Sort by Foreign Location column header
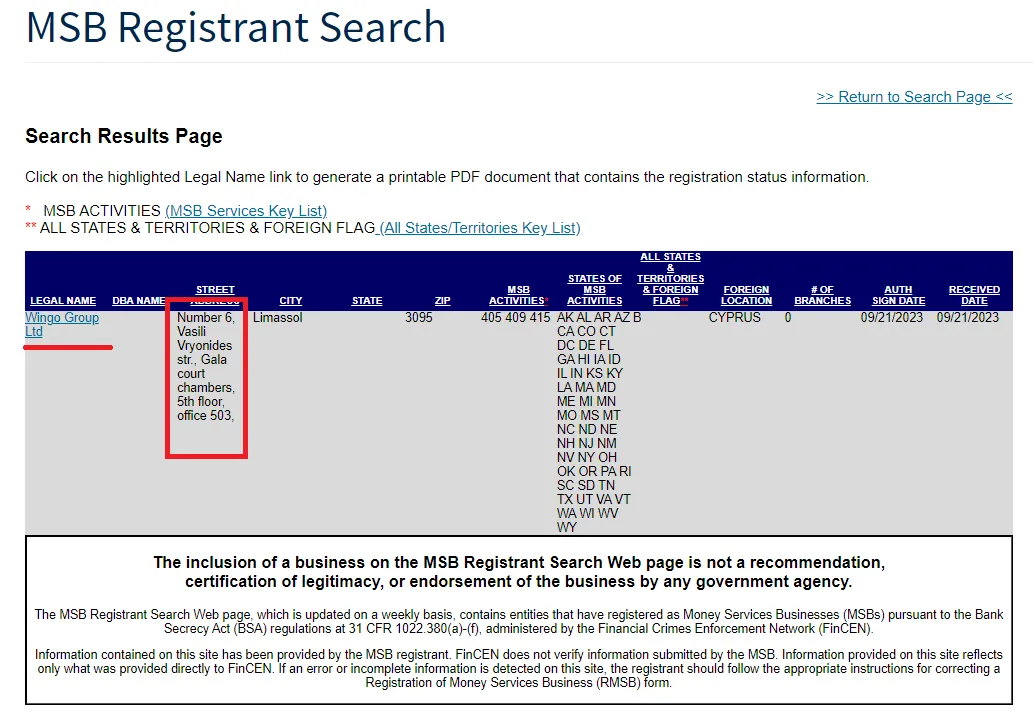1033x724 pixels. coord(746,295)
